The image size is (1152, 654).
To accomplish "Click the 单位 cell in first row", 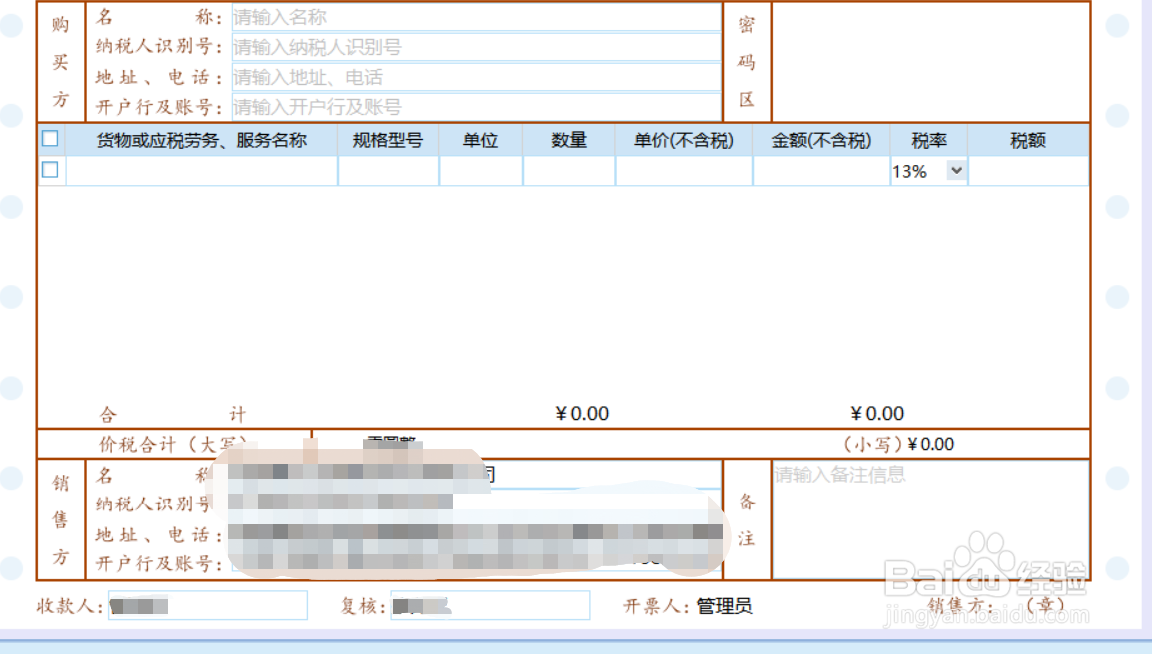I will 481,171.
